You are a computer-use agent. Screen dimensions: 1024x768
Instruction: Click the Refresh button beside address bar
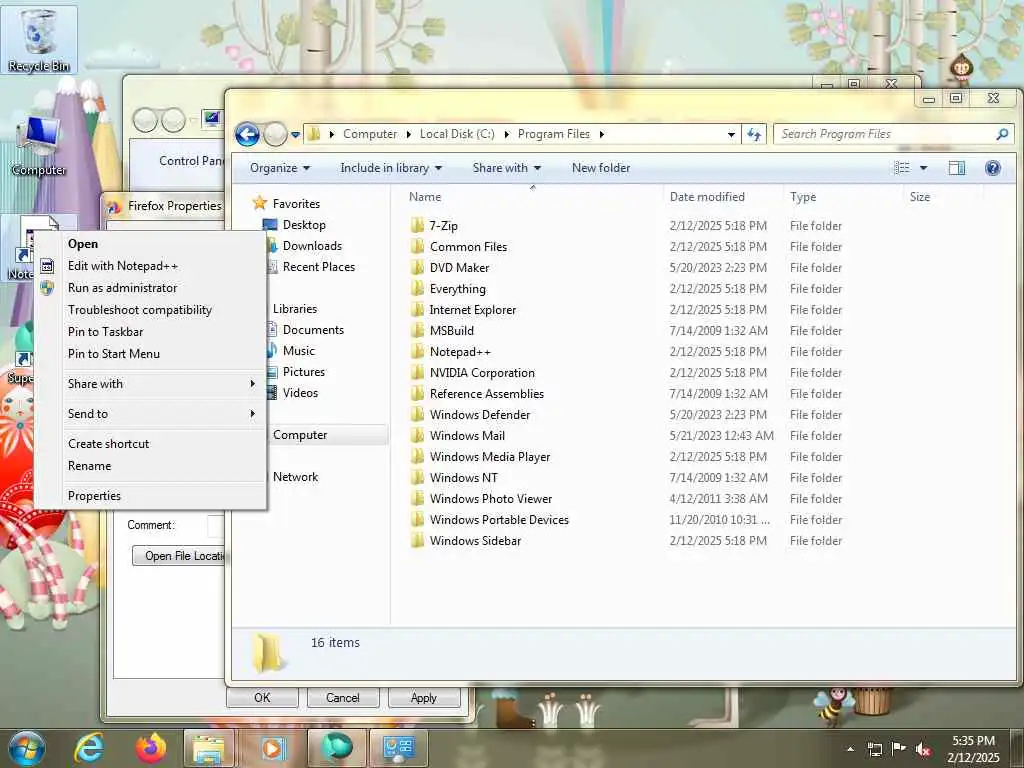pyautogui.click(x=754, y=134)
